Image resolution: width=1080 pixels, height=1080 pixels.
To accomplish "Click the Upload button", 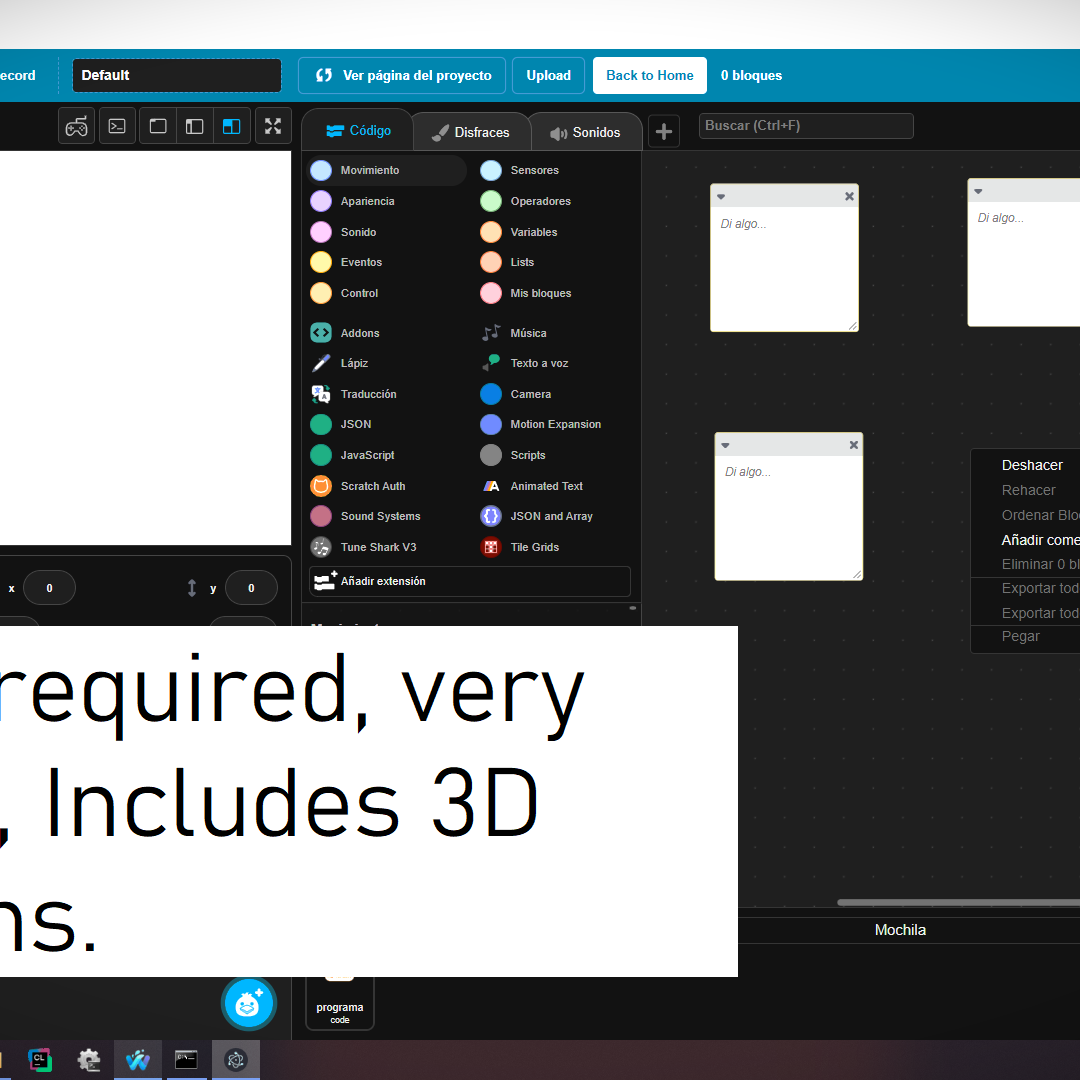I will (x=548, y=75).
